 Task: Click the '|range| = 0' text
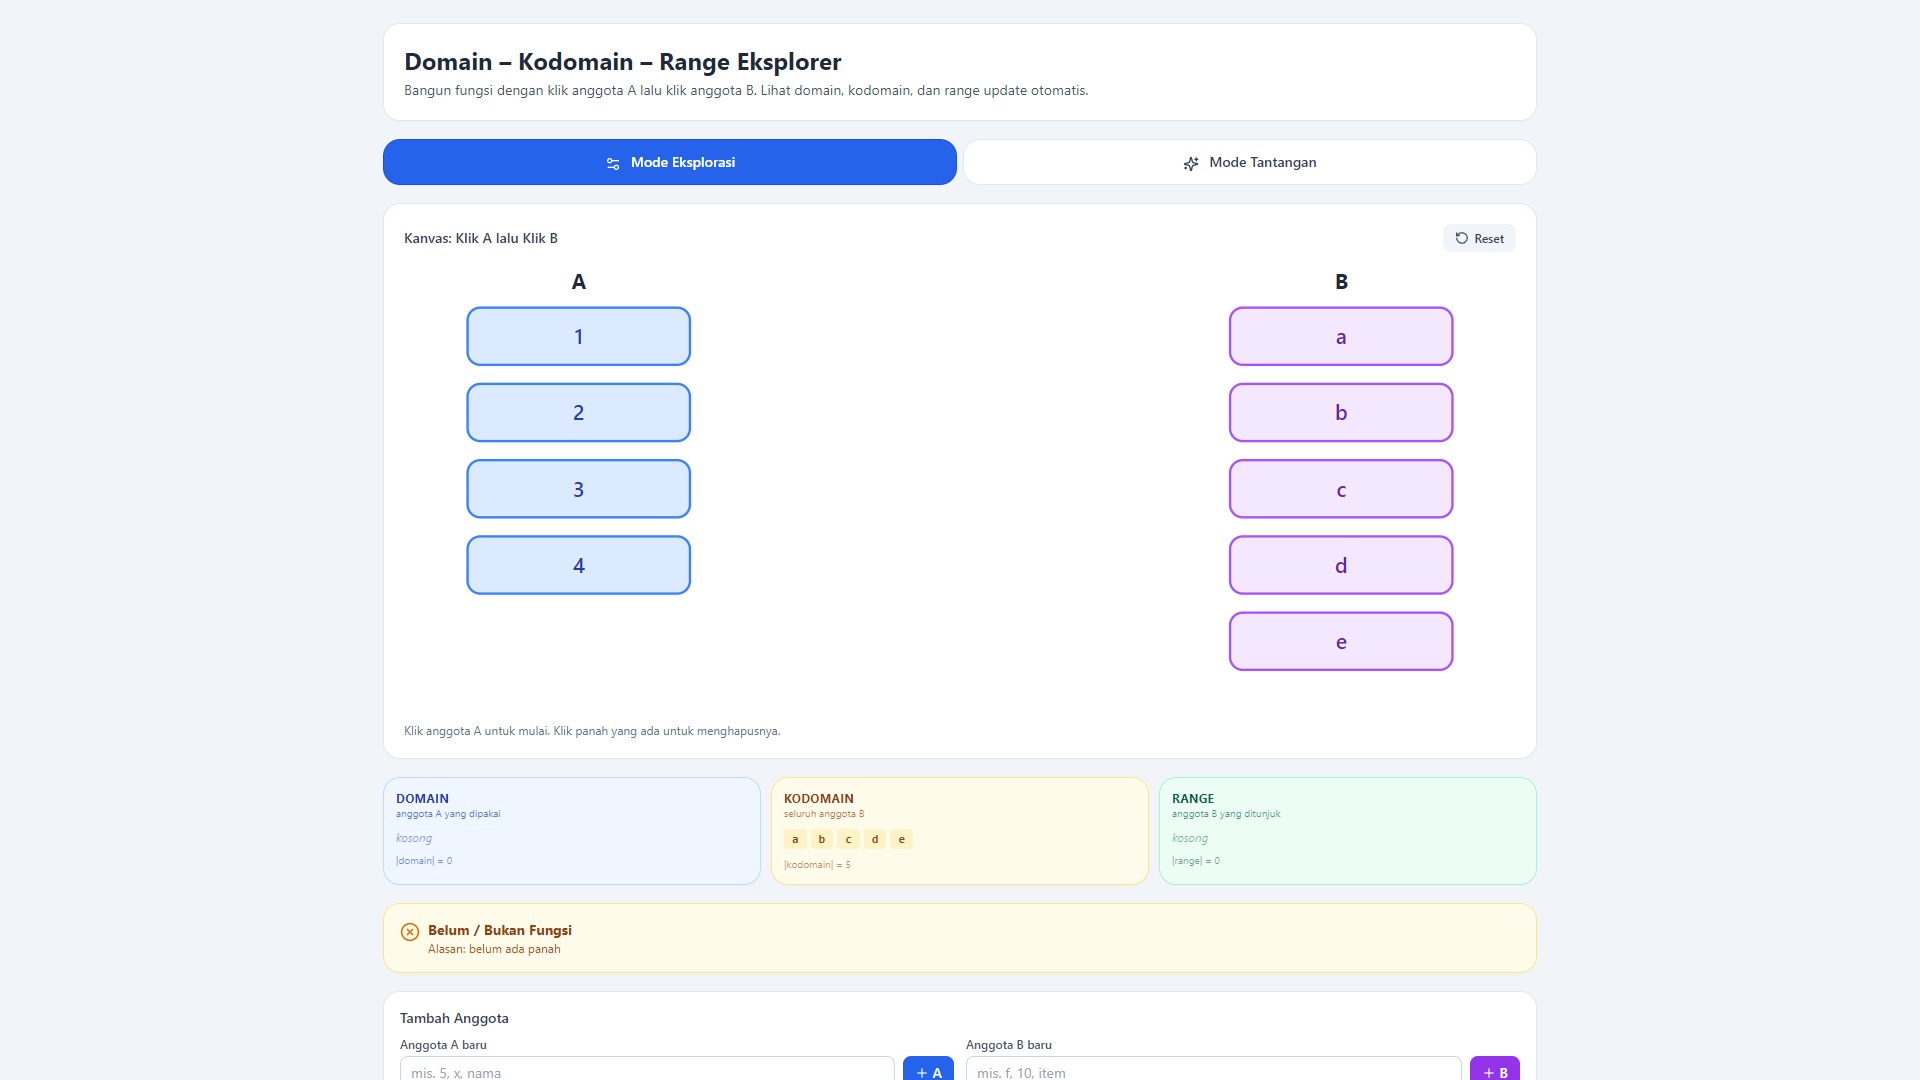click(1196, 861)
